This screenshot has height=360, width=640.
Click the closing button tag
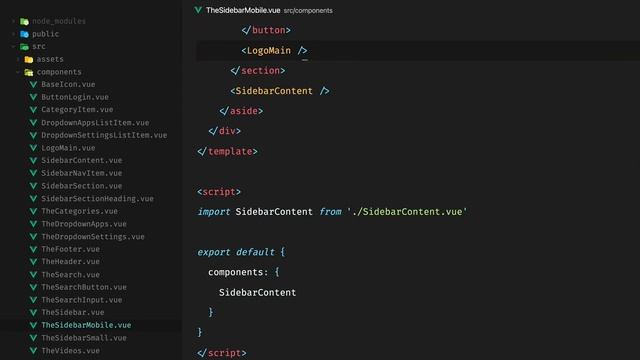tap(266, 30)
